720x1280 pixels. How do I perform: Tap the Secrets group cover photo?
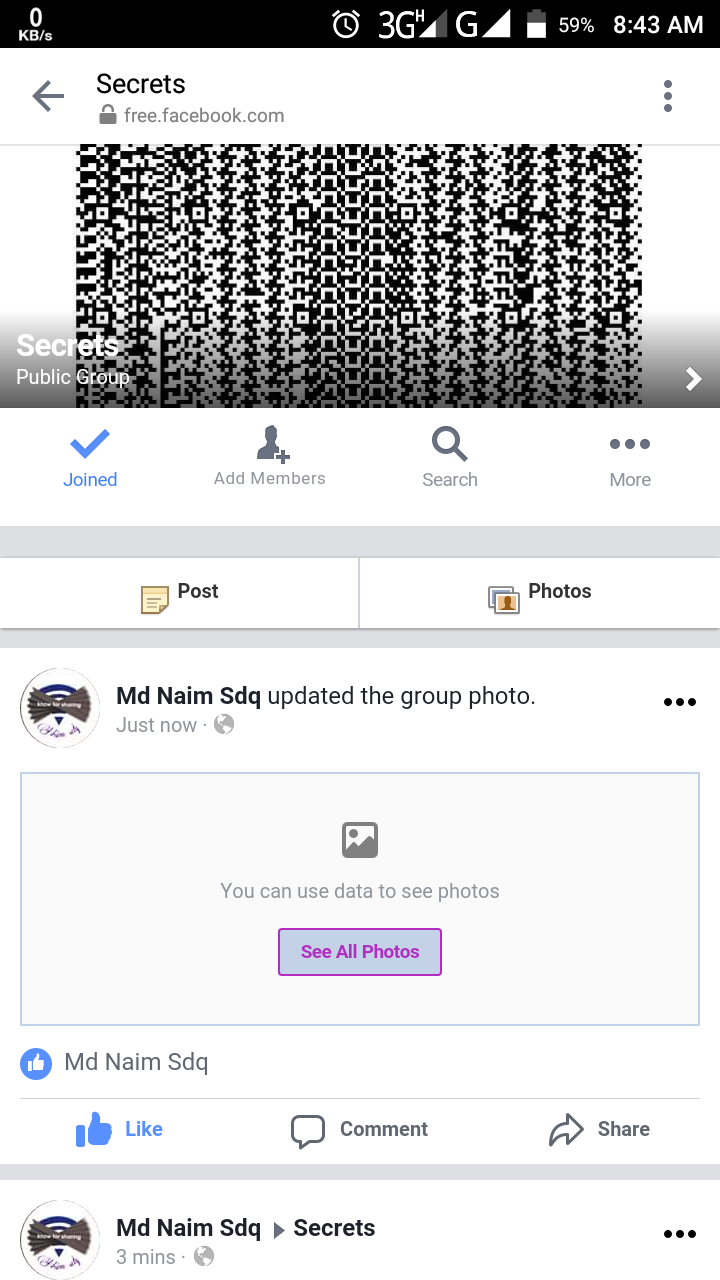click(x=360, y=276)
